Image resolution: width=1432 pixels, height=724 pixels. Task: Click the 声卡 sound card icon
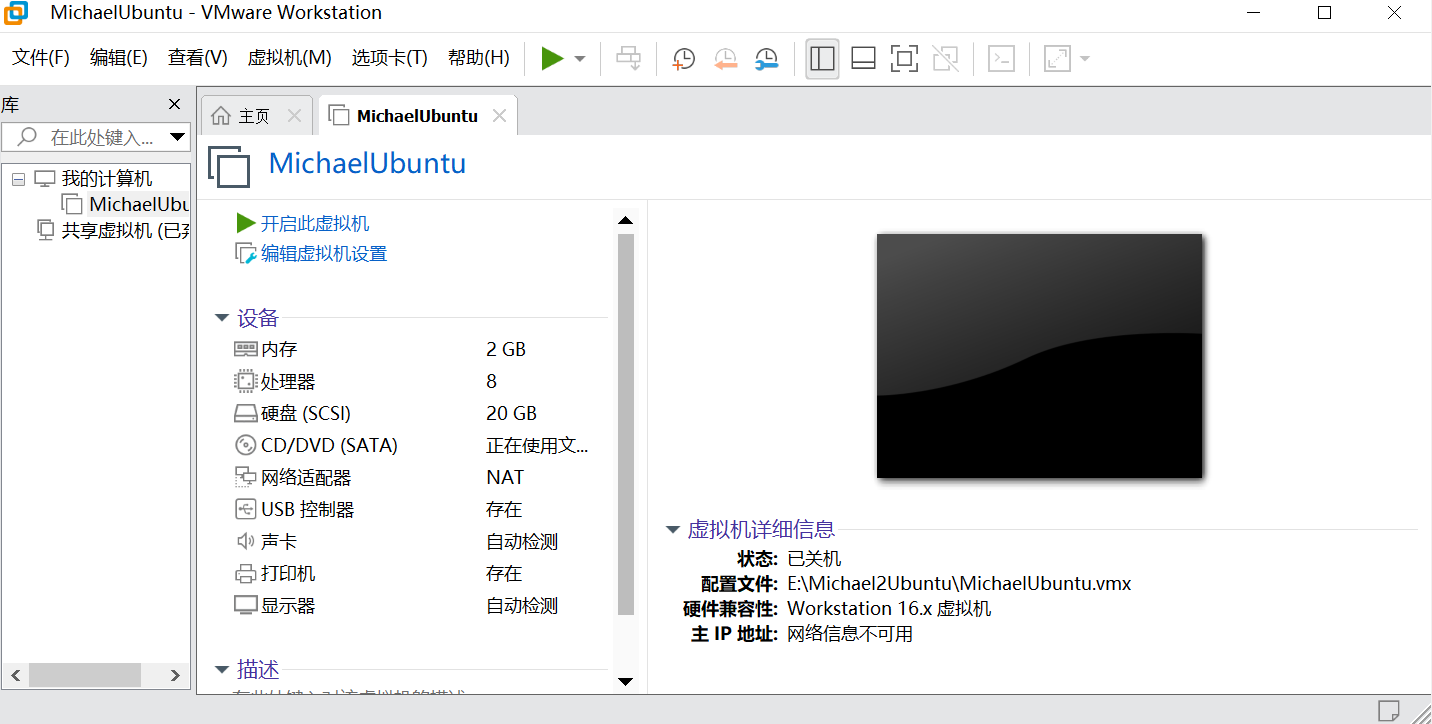pos(245,541)
